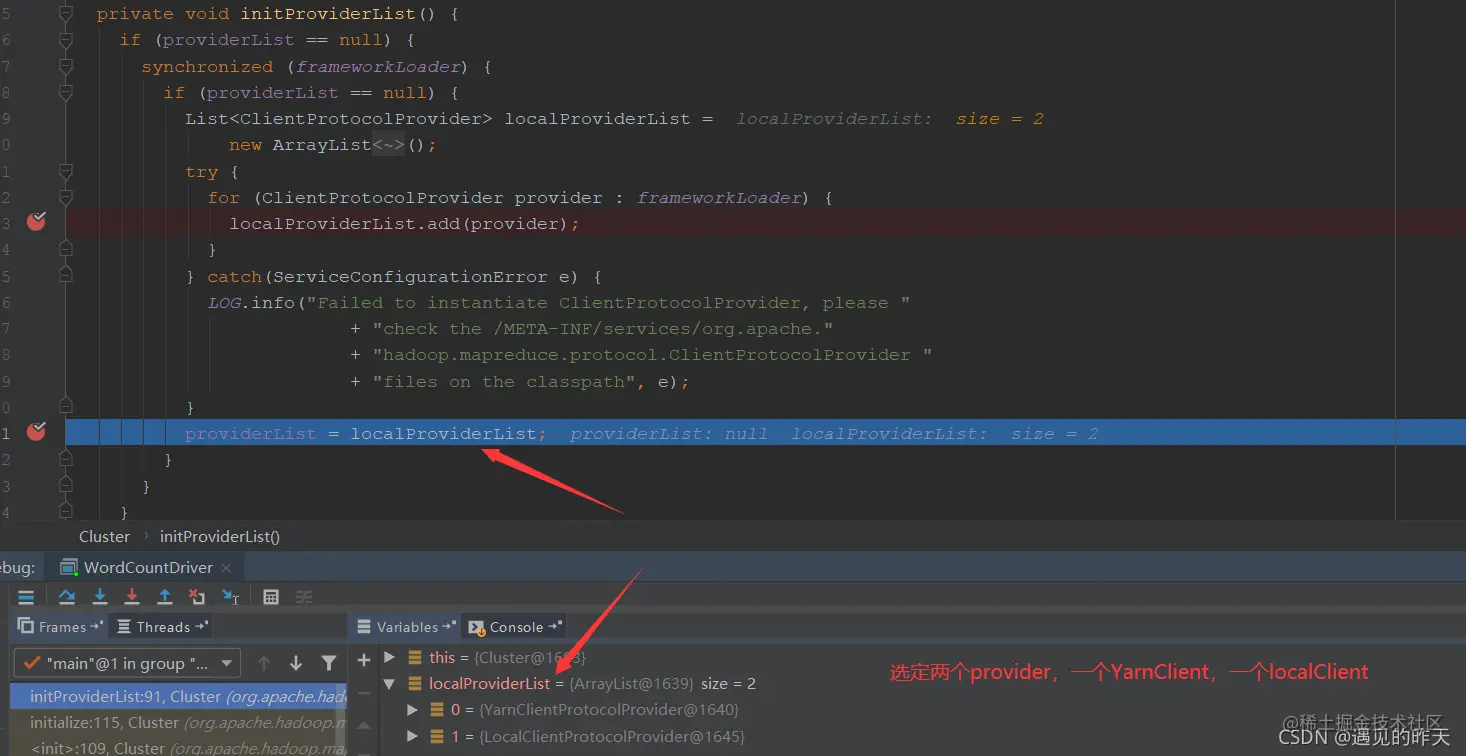Click the Drop Frame icon
The height and width of the screenshot is (756, 1466).
197,597
